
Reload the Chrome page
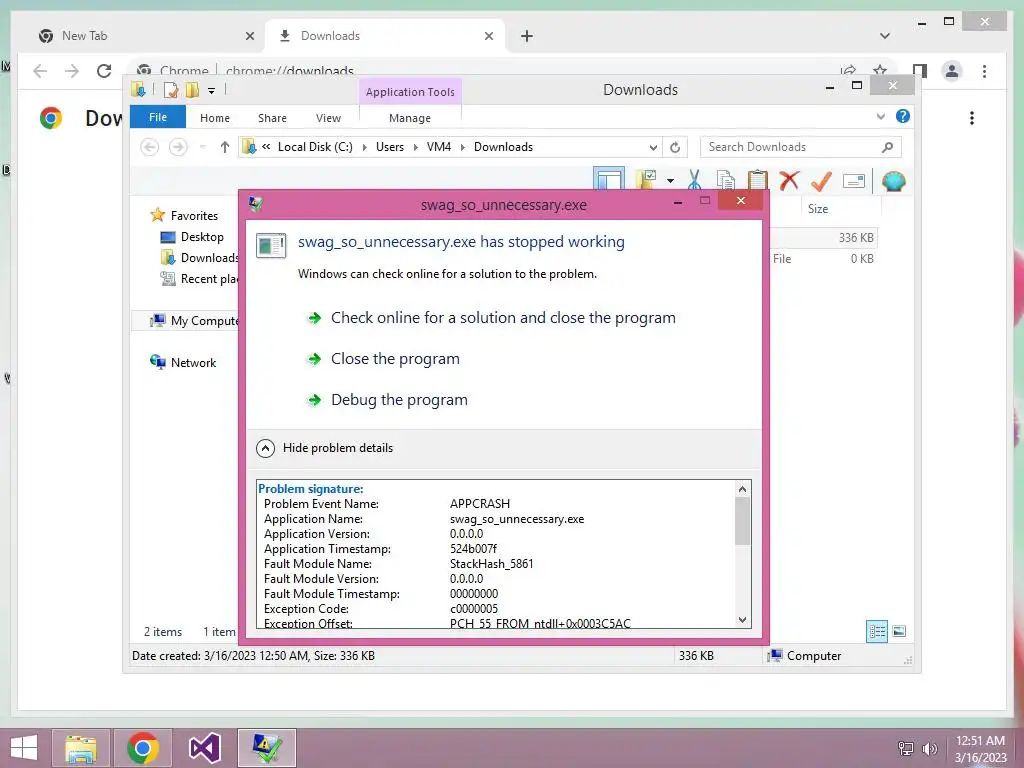pyautogui.click(x=104, y=71)
